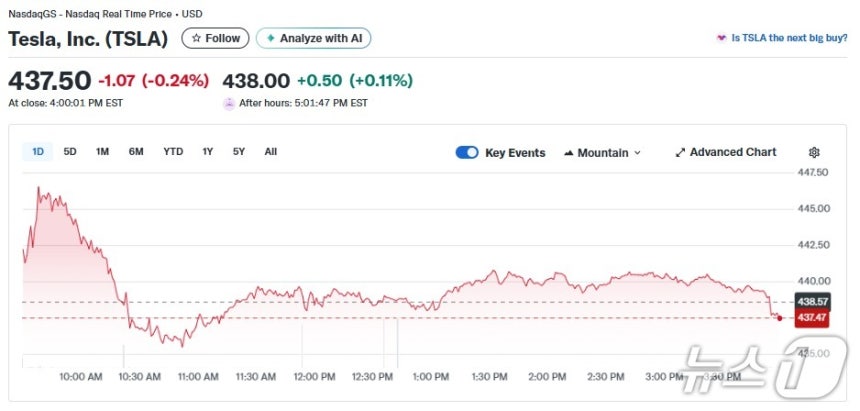
Task: Expand the Mountain chart type dropdown
Action: pos(602,153)
